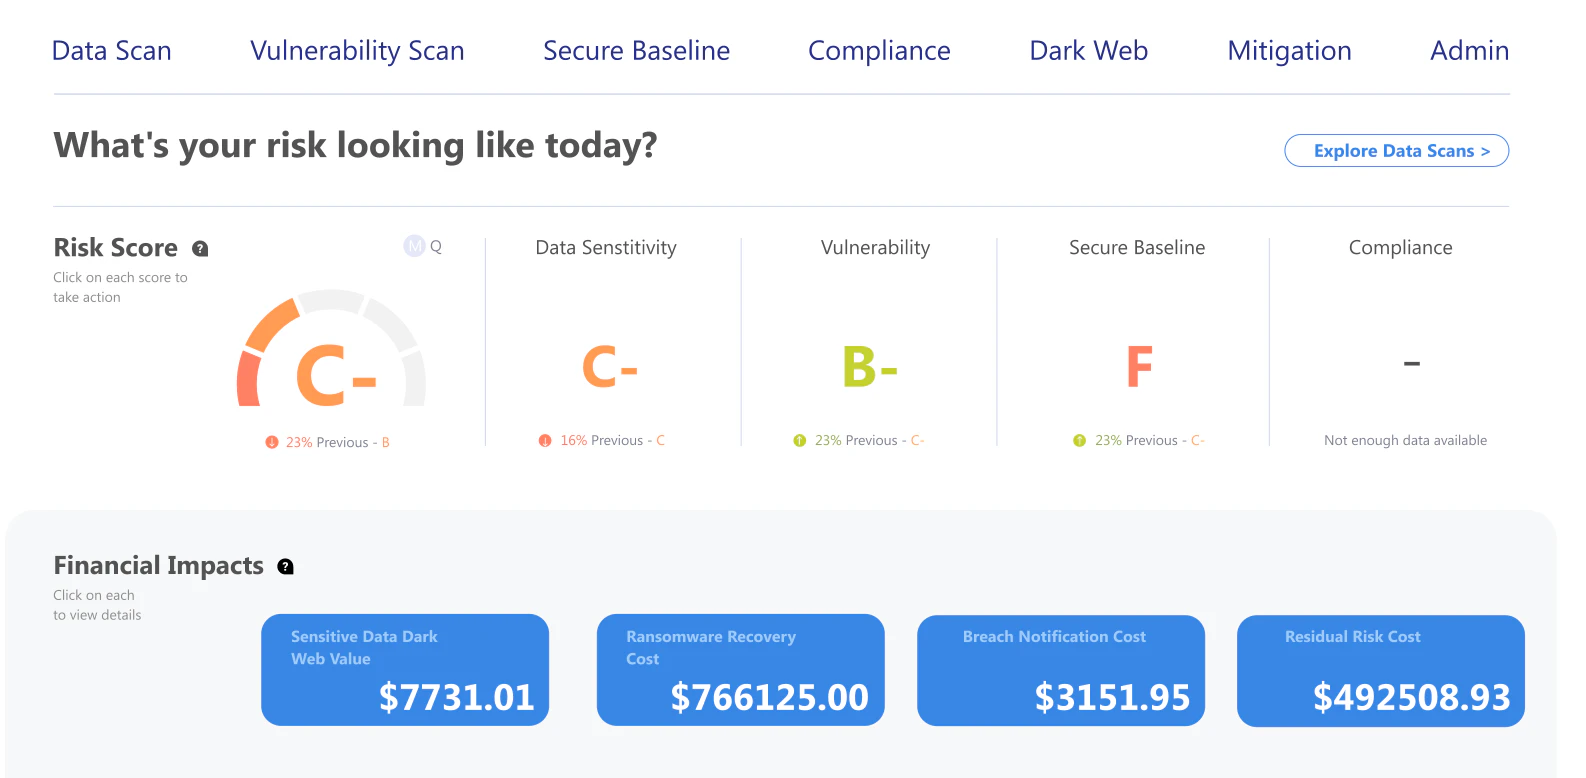Image resolution: width=1586 pixels, height=778 pixels.
Task: Click the Risk Score help icon
Action: [200, 249]
